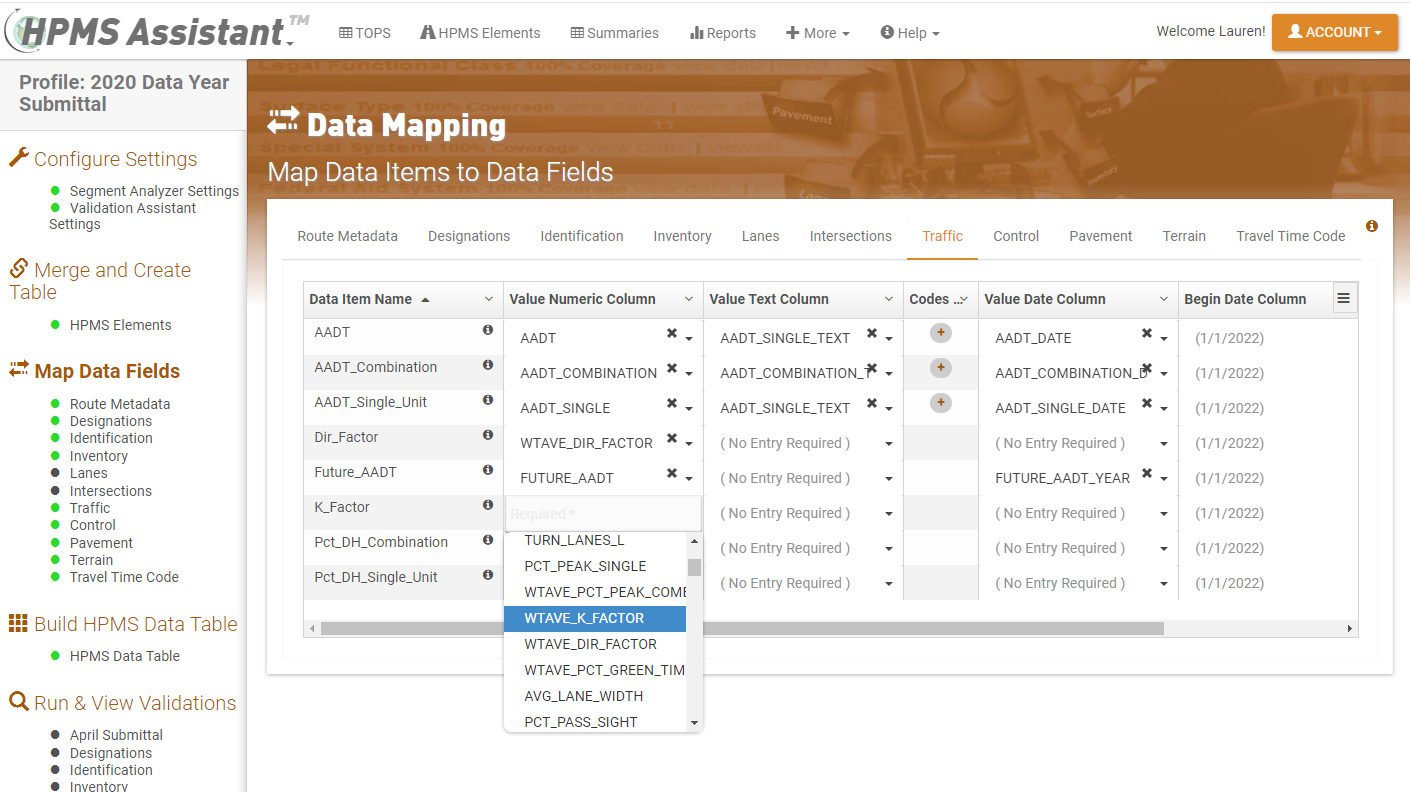Image resolution: width=1410 pixels, height=792 pixels.
Task: Add codes for the AADT row
Action: point(940,333)
